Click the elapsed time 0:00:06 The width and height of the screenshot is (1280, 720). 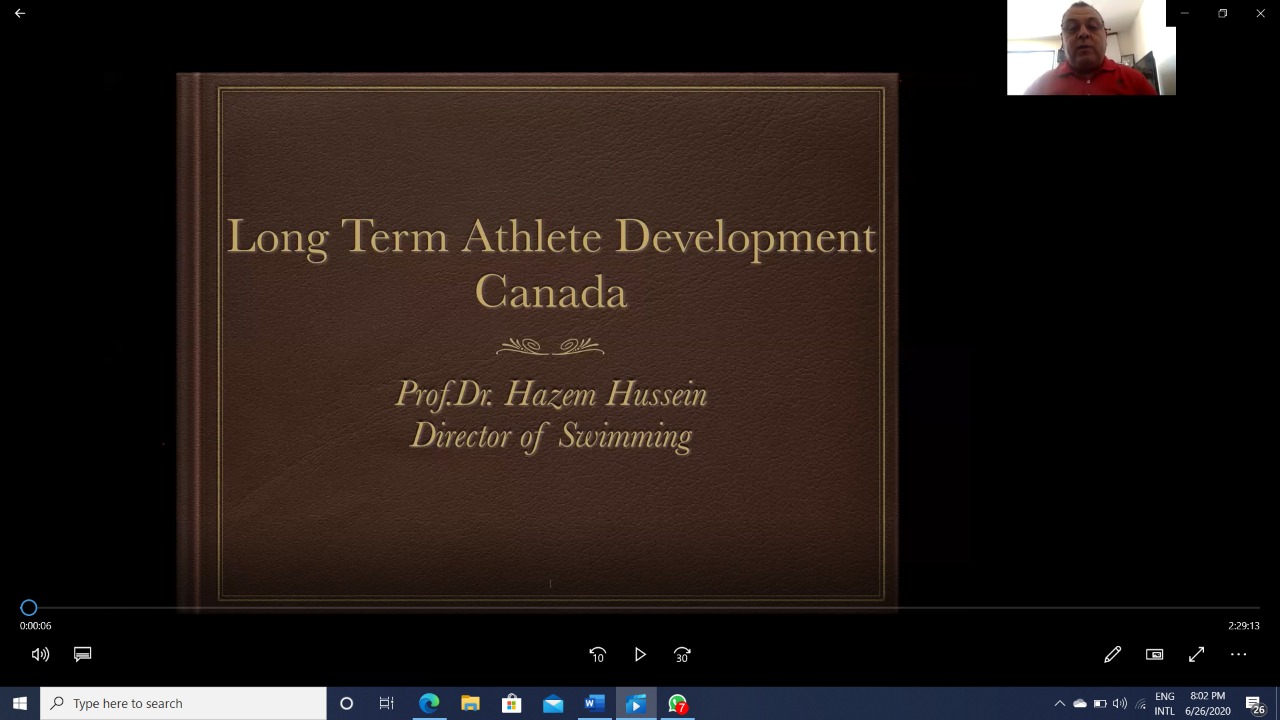coord(36,625)
